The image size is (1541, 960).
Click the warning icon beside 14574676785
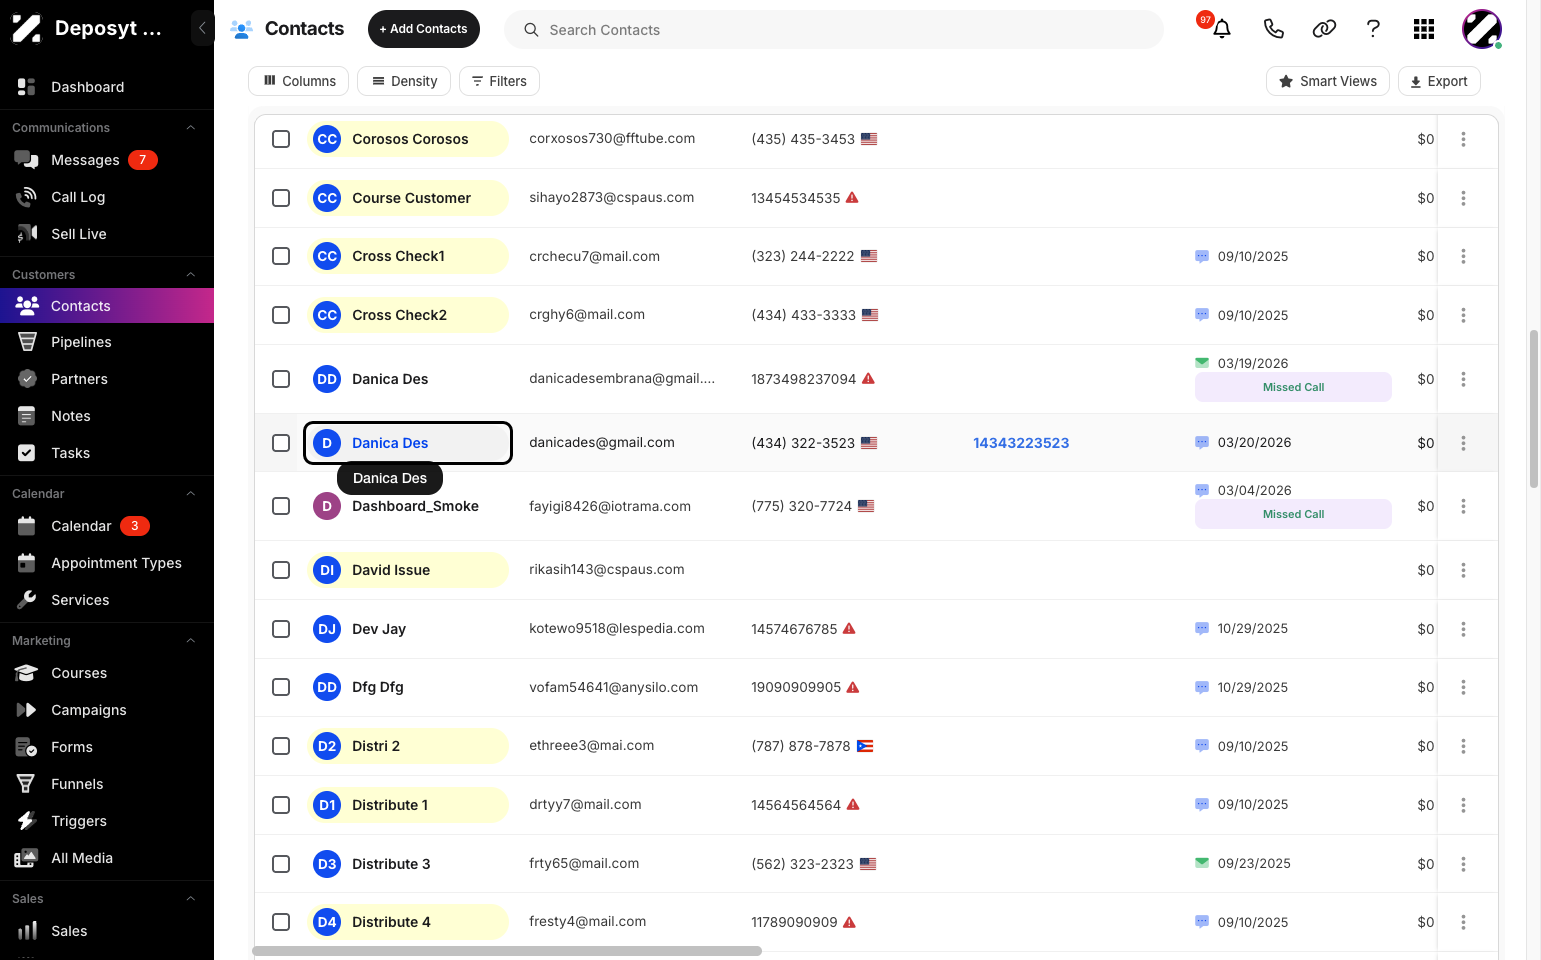coord(849,629)
